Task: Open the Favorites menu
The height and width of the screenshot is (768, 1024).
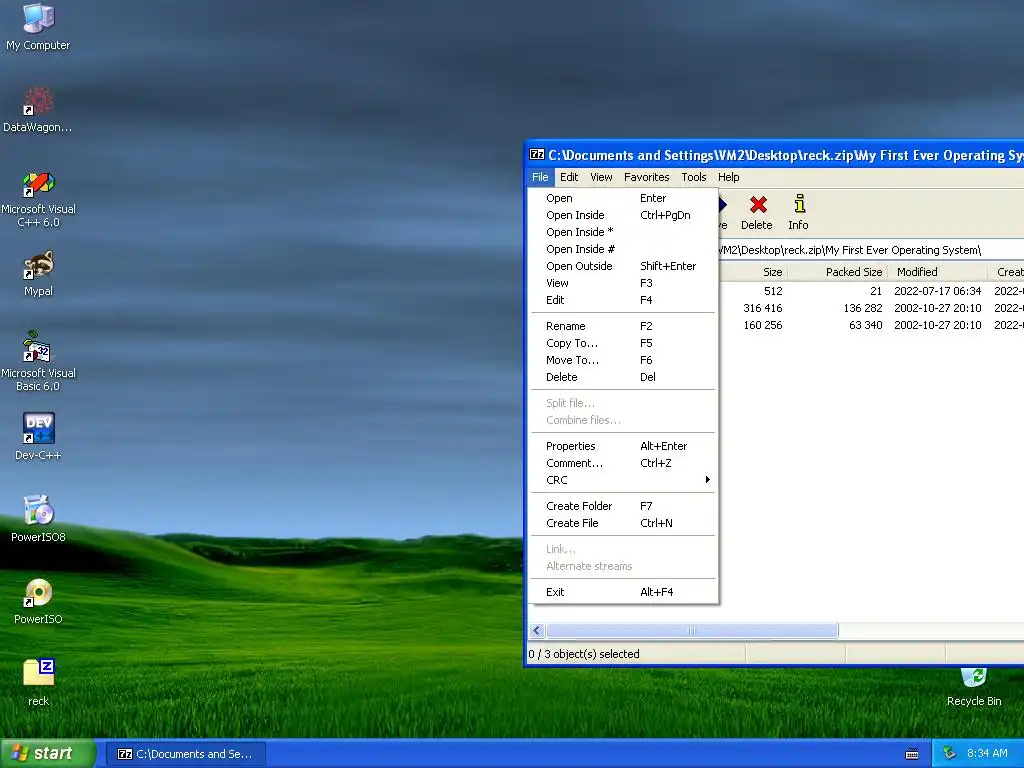Action: click(647, 177)
